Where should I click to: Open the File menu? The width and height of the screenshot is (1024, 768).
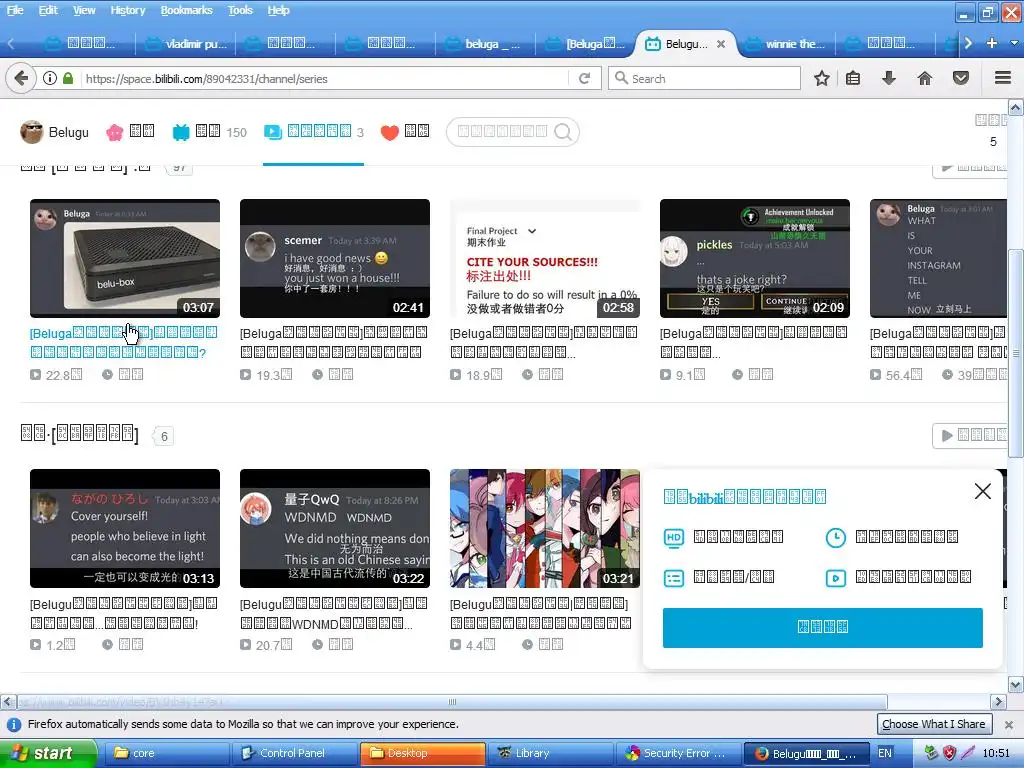click(x=14, y=10)
